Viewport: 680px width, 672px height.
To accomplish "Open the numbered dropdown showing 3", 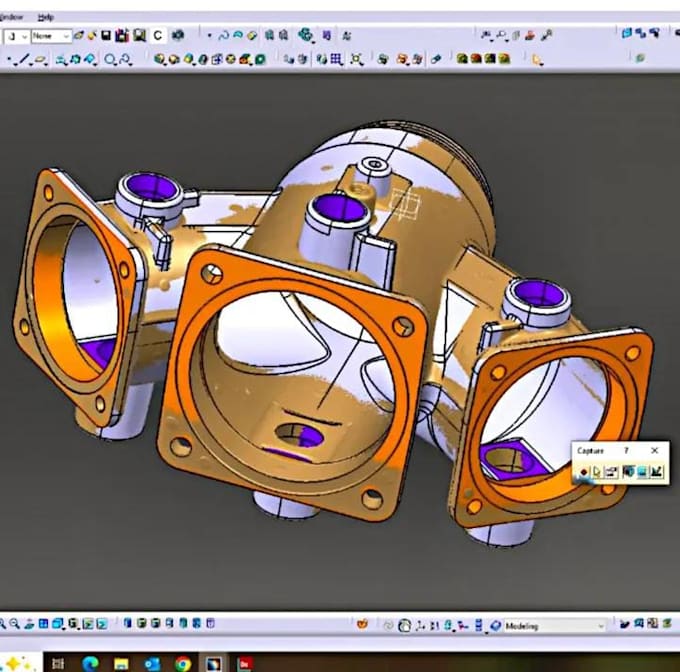I will (x=16, y=36).
